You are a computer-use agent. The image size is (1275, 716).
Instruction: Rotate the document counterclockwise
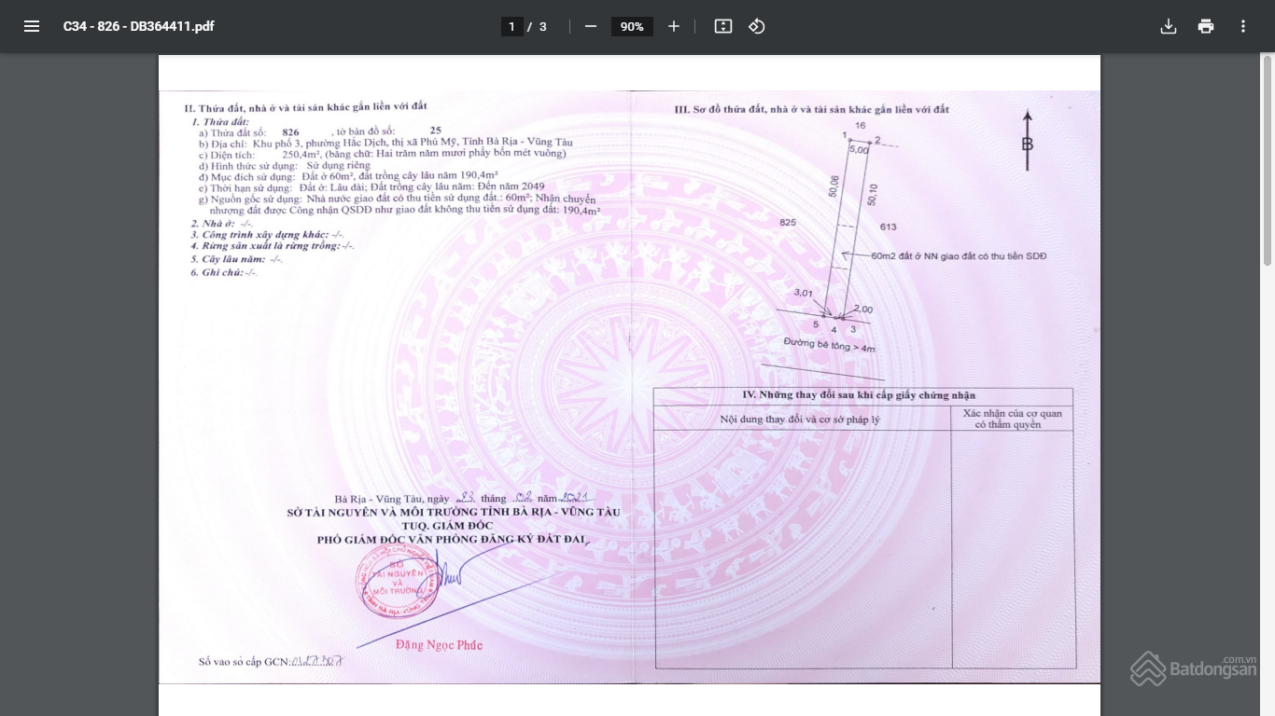757,26
